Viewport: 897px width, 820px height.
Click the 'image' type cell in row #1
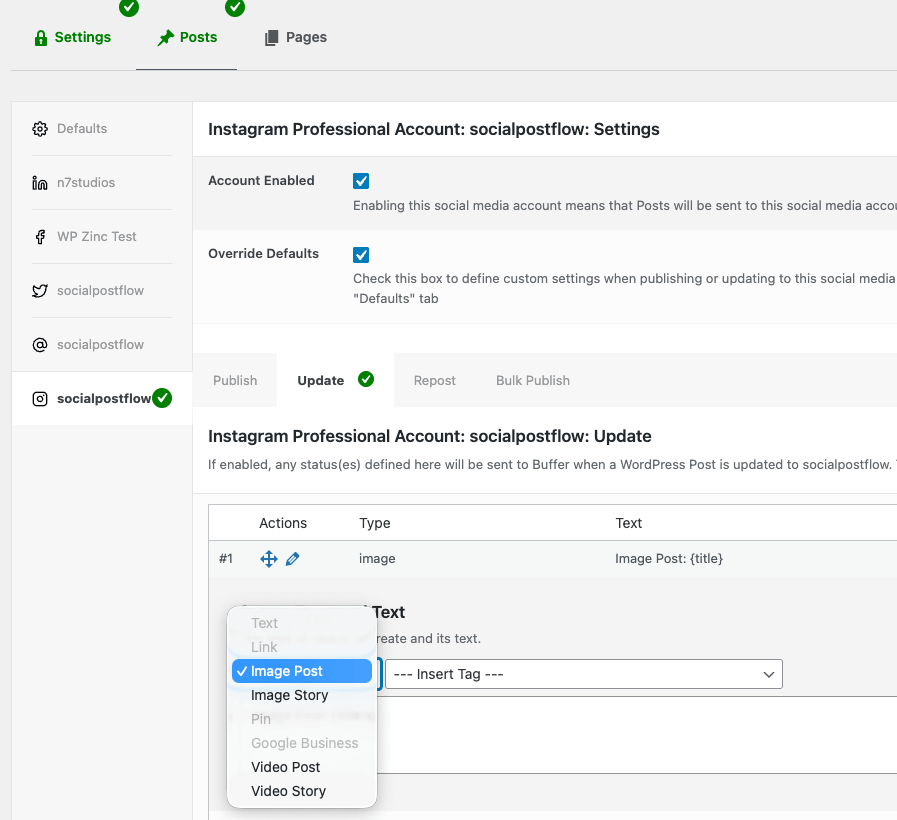[x=377, y=558]
